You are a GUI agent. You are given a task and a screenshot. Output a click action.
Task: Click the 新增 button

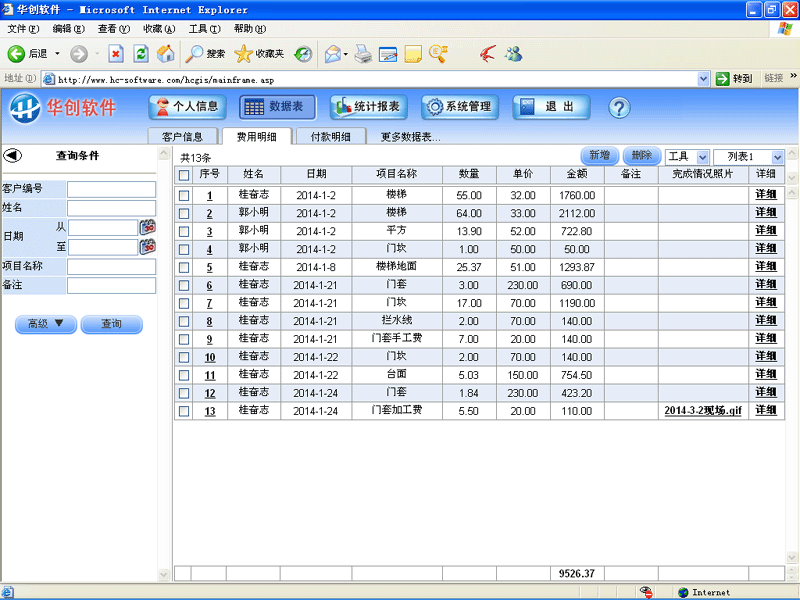(599, 156)
